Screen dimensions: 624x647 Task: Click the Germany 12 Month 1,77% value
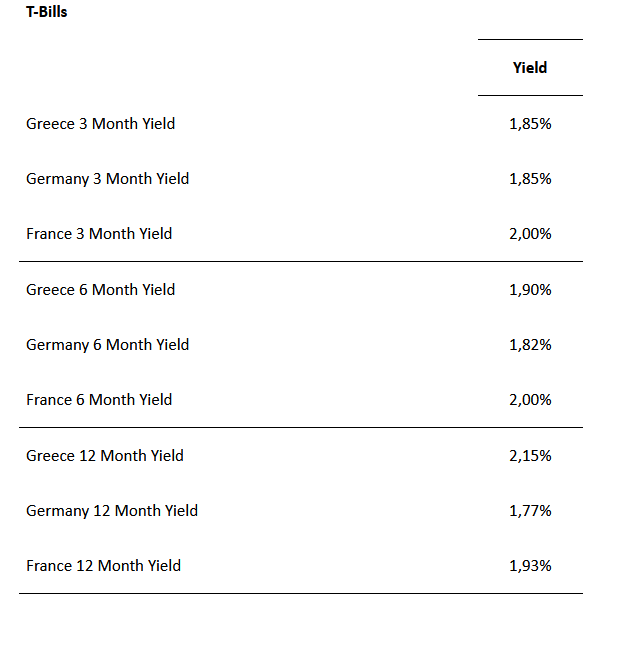coord(530,511)
